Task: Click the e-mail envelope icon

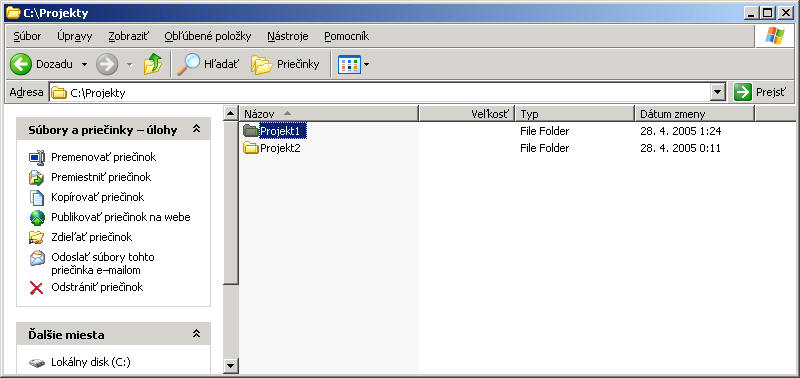Action: click(37, 258)
